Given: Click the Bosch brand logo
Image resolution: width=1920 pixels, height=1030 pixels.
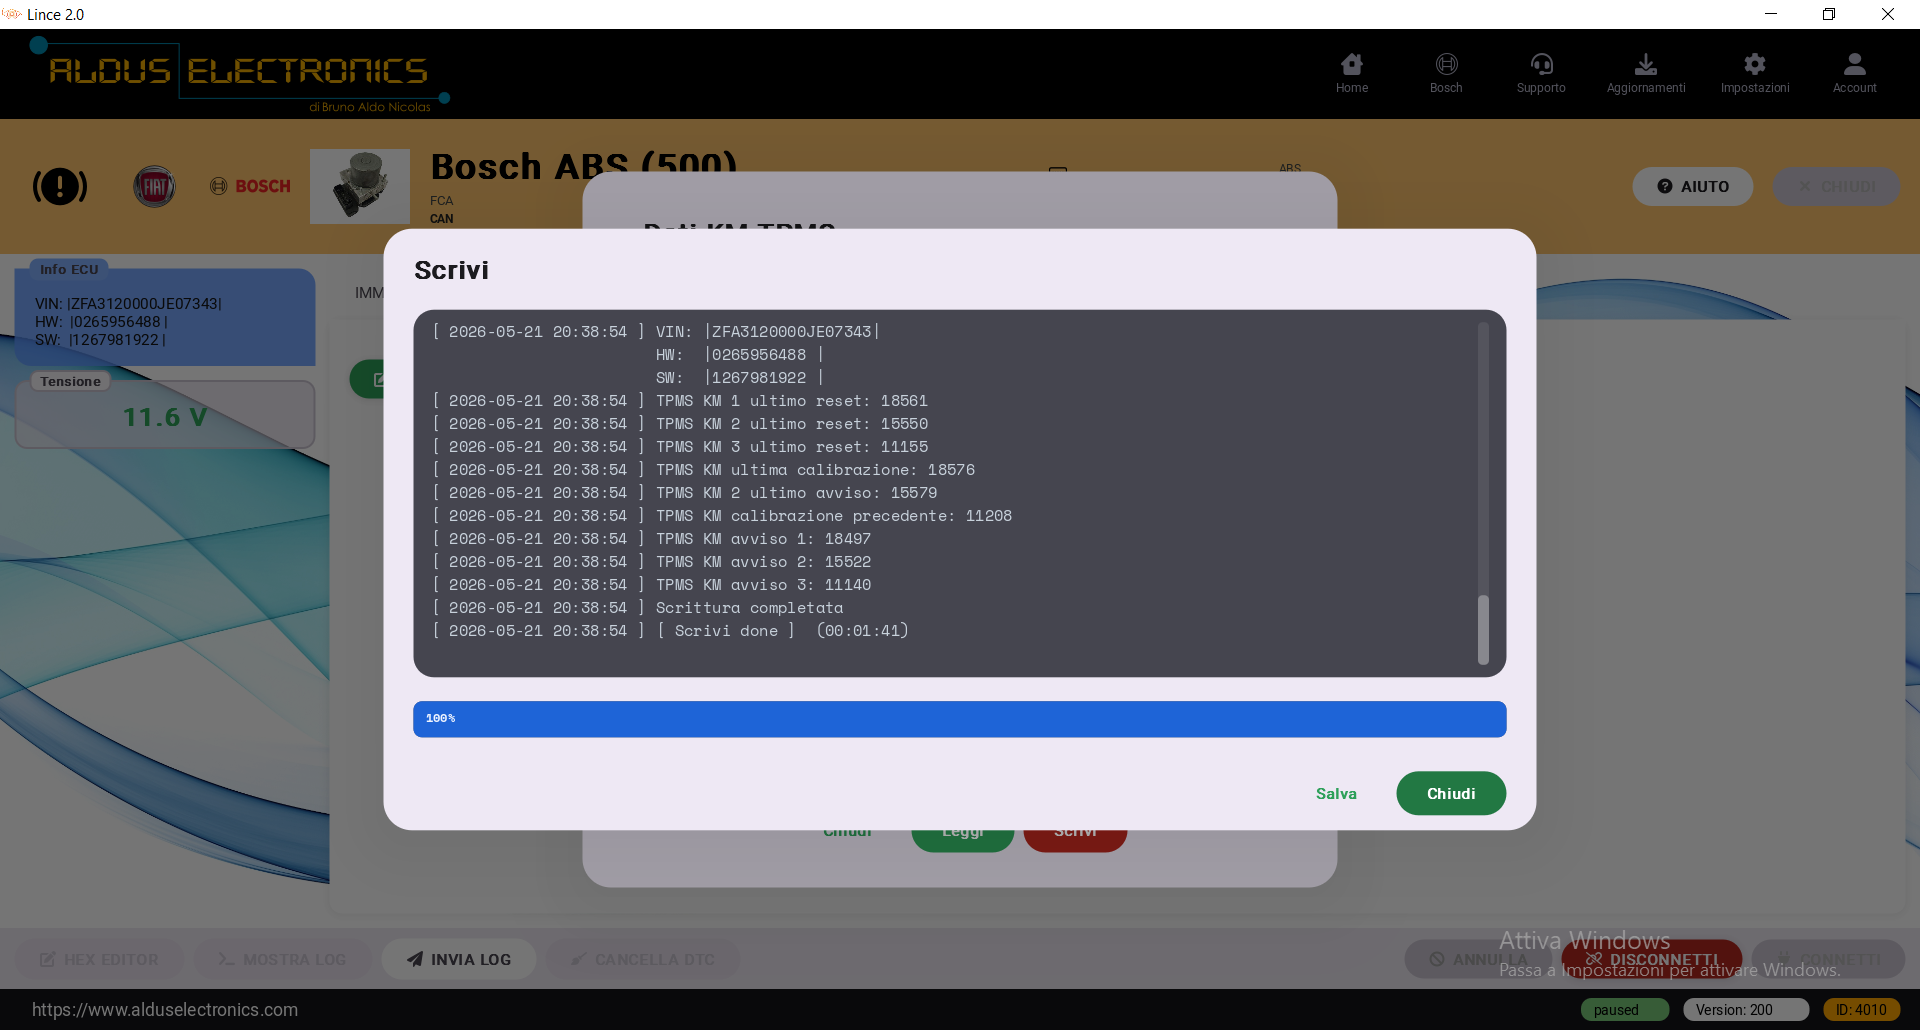Looking at the screenshot, I should [x=250, y=186].
